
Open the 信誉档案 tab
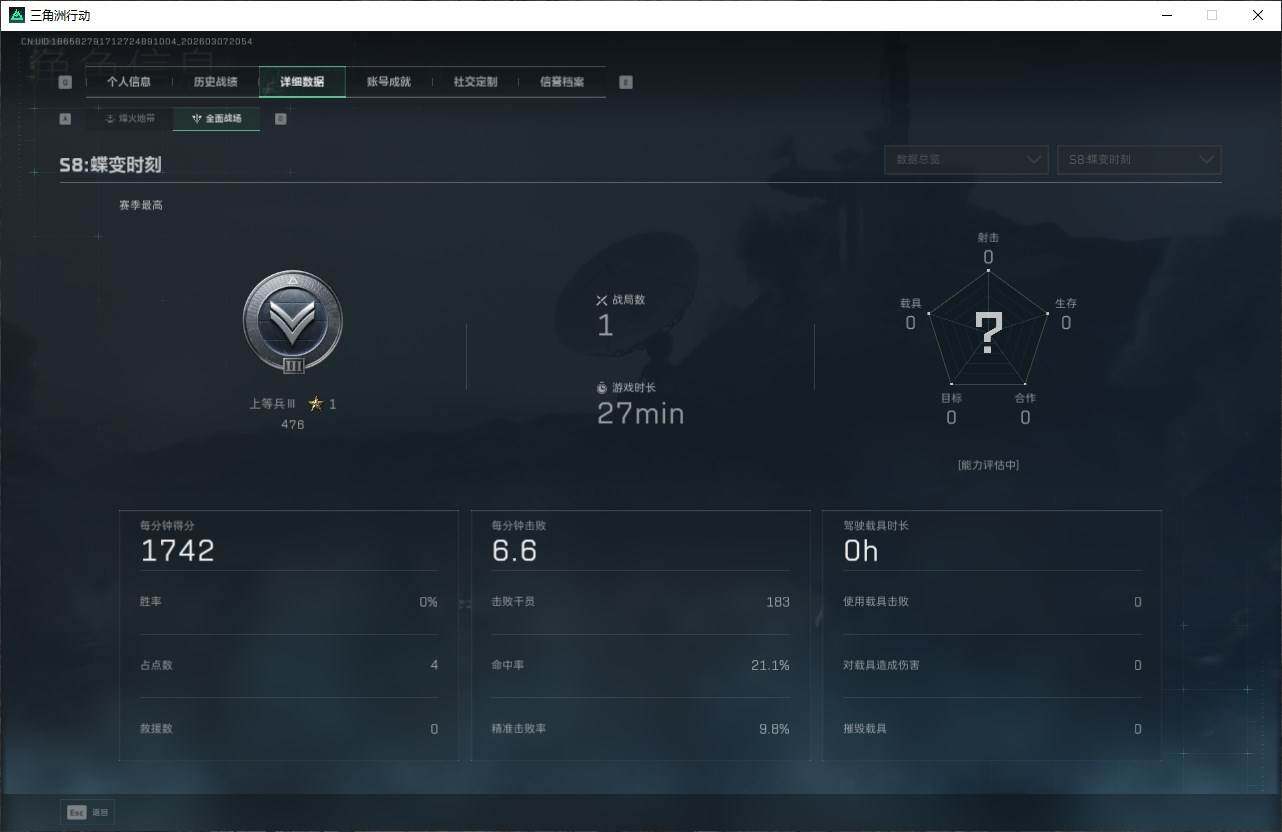[562, 82]
